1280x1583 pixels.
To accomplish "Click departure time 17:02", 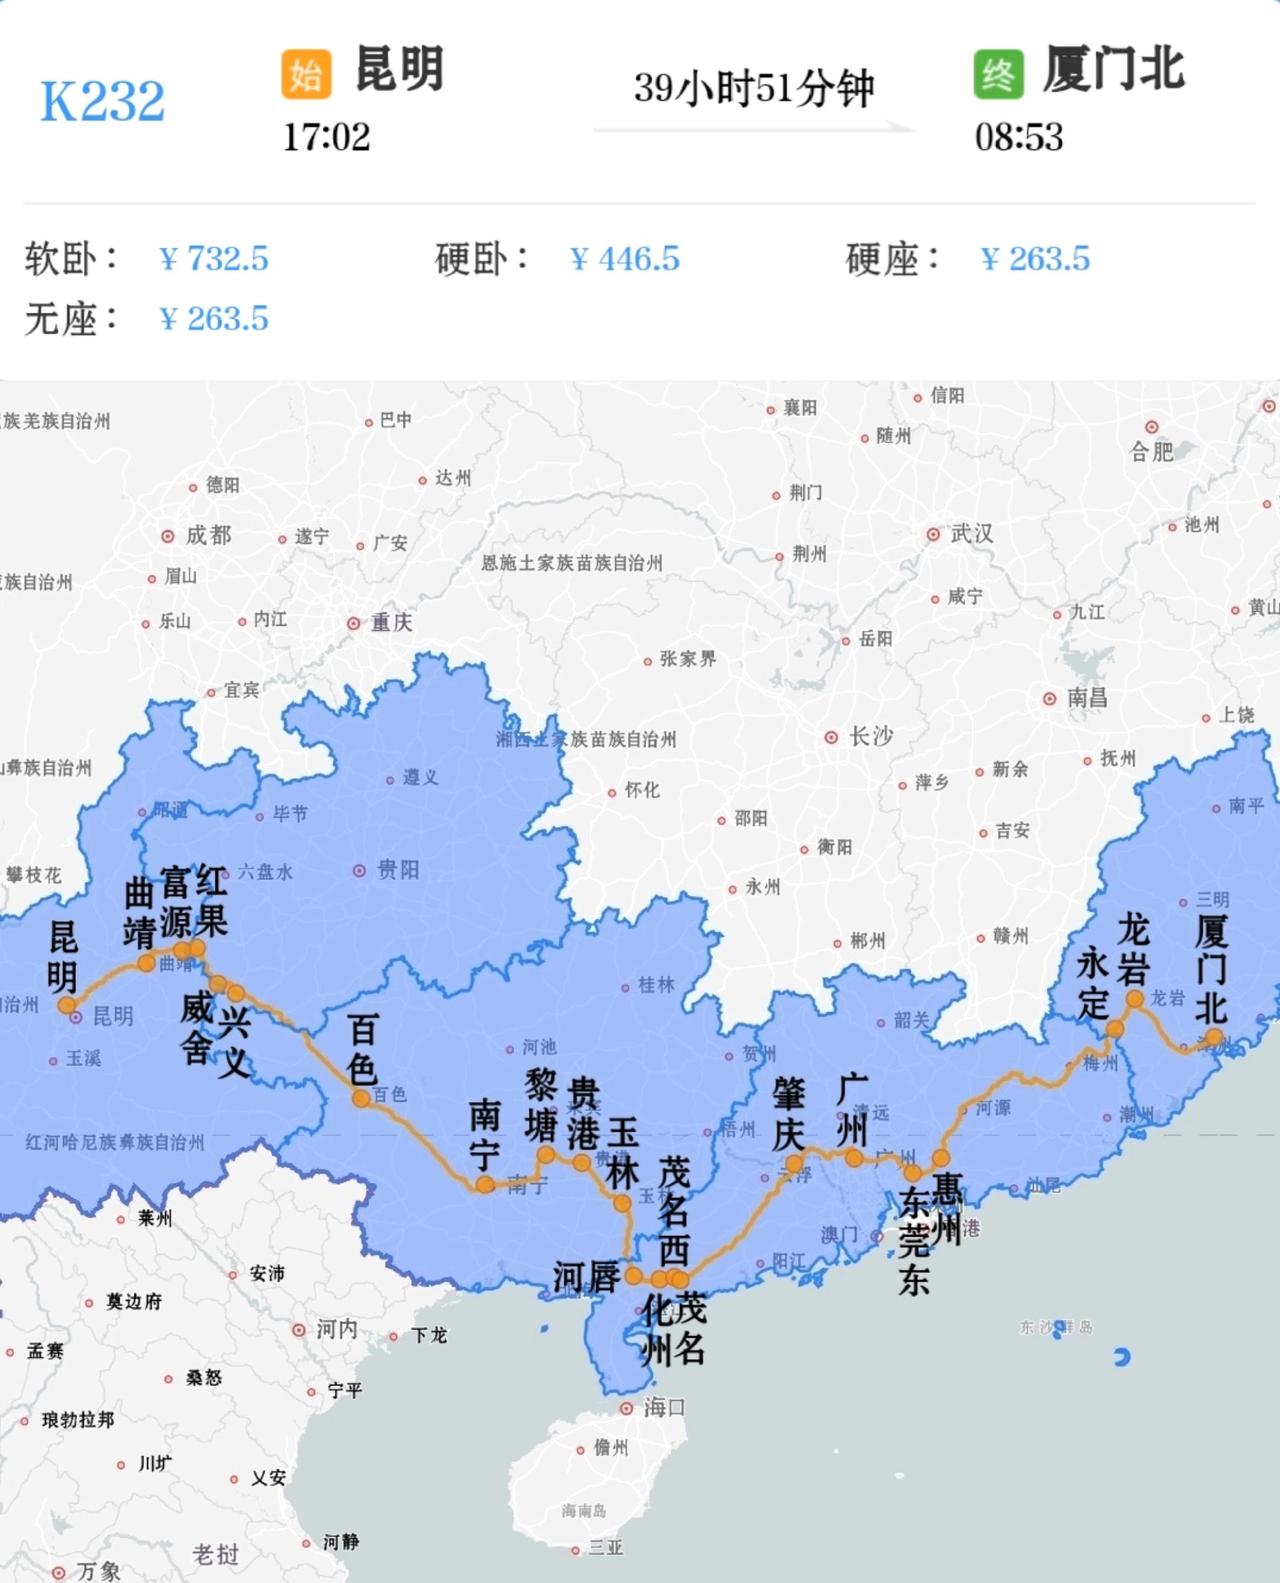I will point(326,137).
